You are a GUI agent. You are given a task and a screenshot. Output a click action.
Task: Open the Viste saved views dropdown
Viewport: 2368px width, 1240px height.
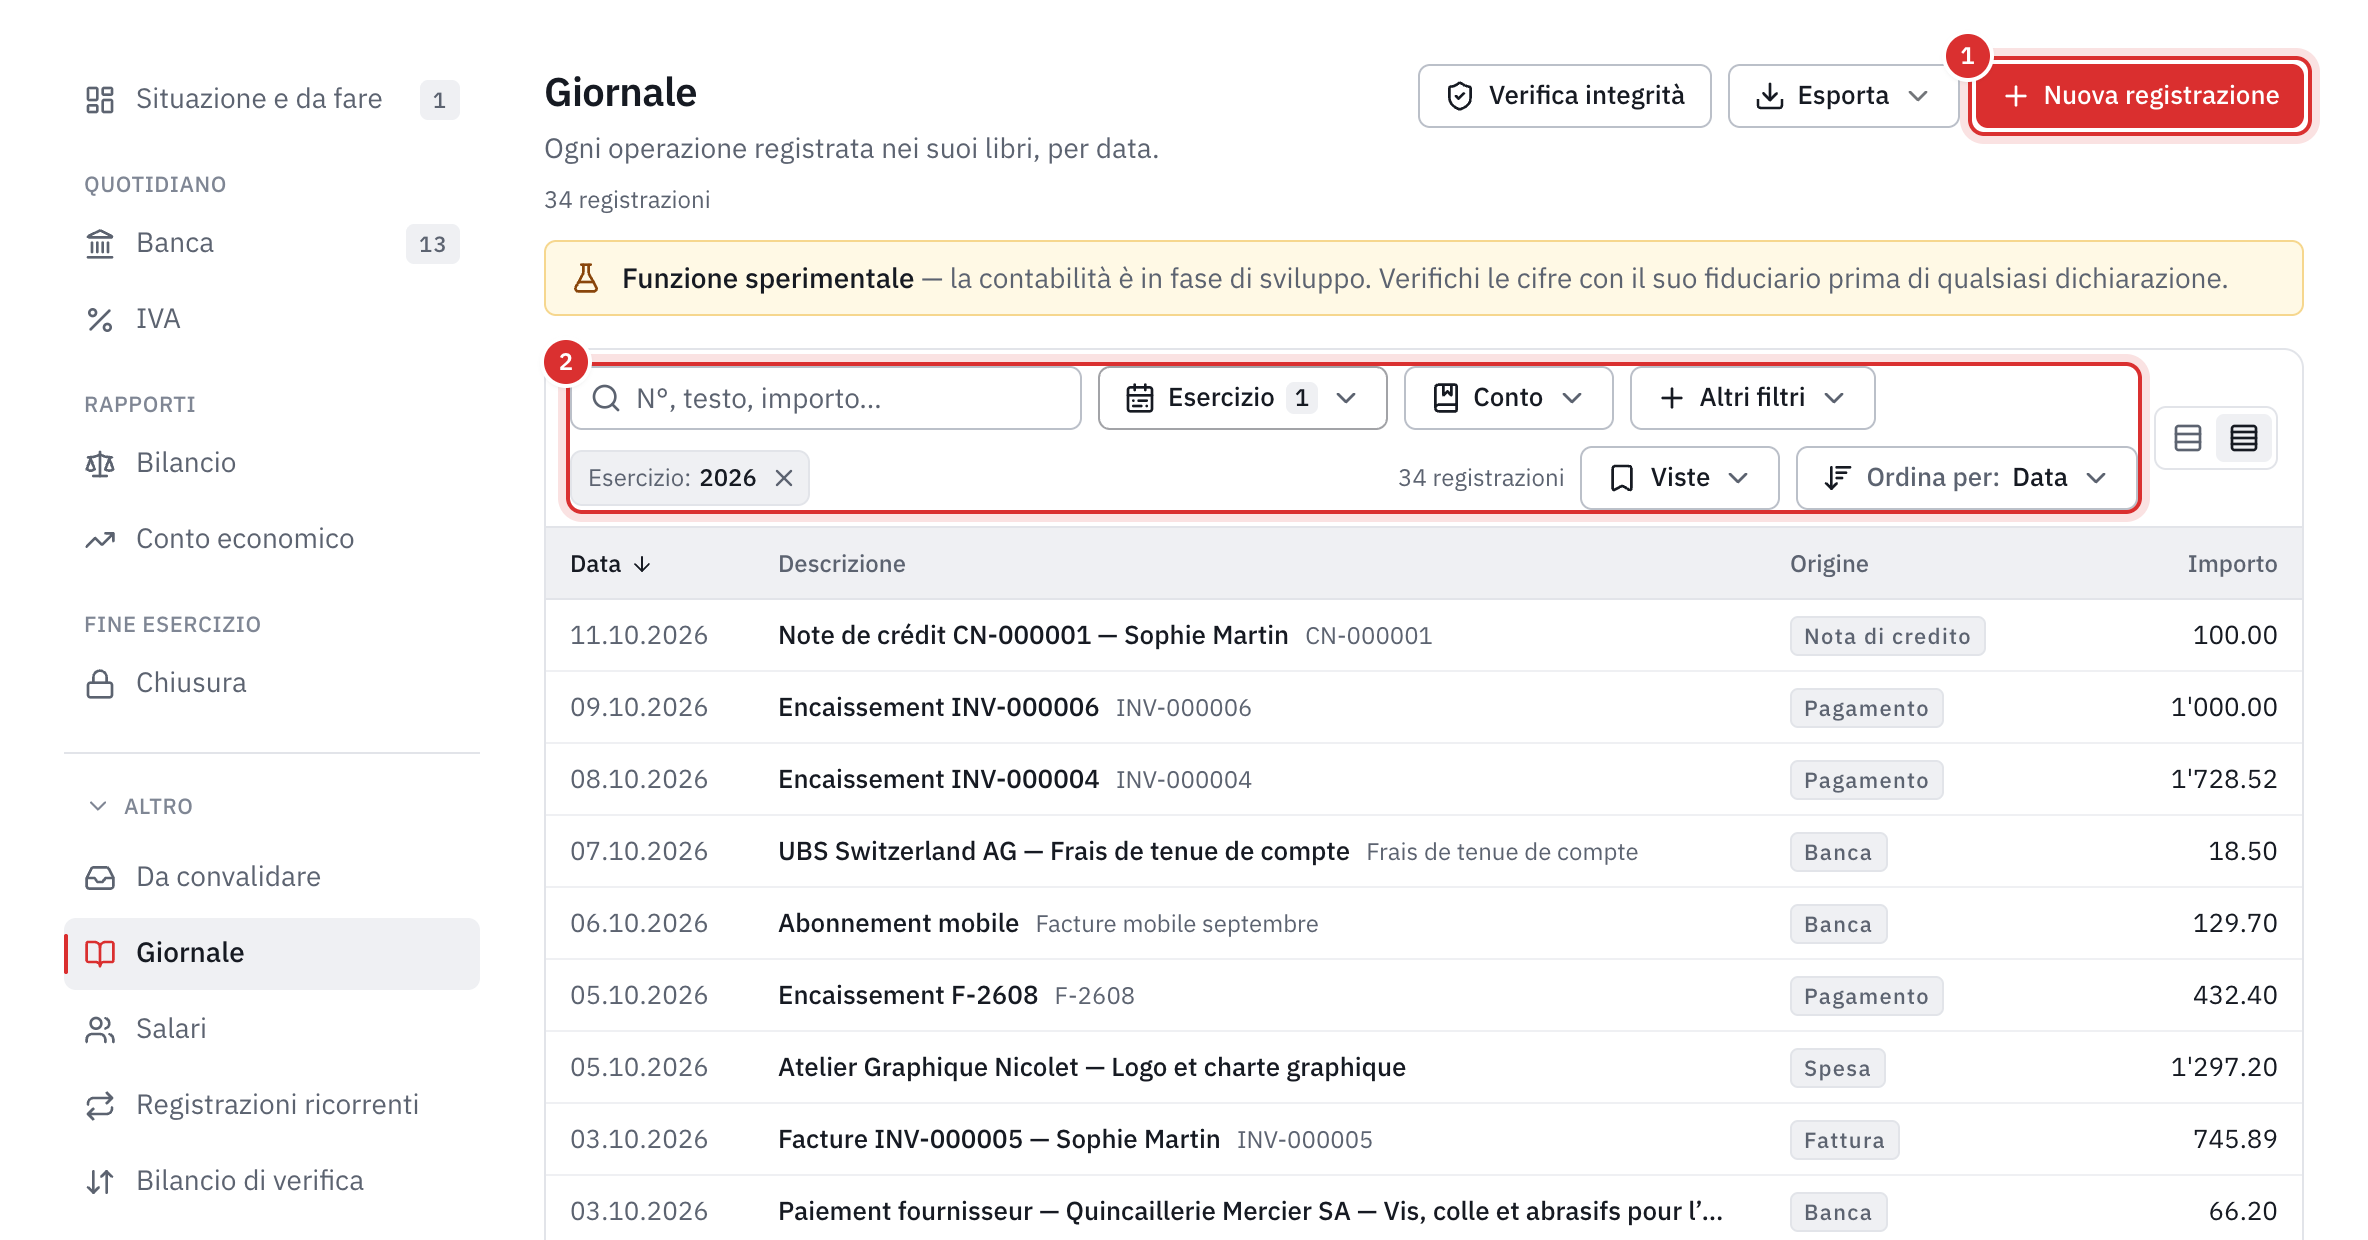click(x=1679, y=478)
